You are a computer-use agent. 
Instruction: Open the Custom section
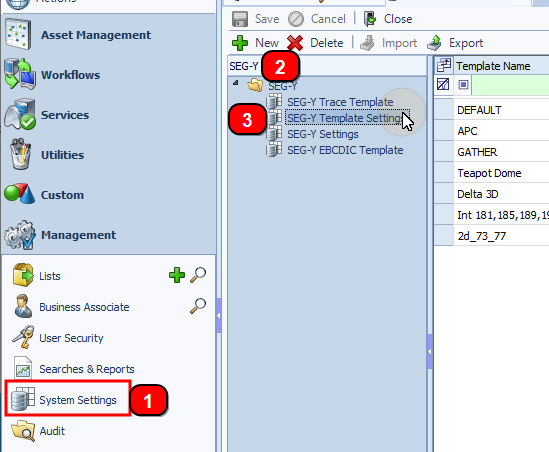click(62, 195)
